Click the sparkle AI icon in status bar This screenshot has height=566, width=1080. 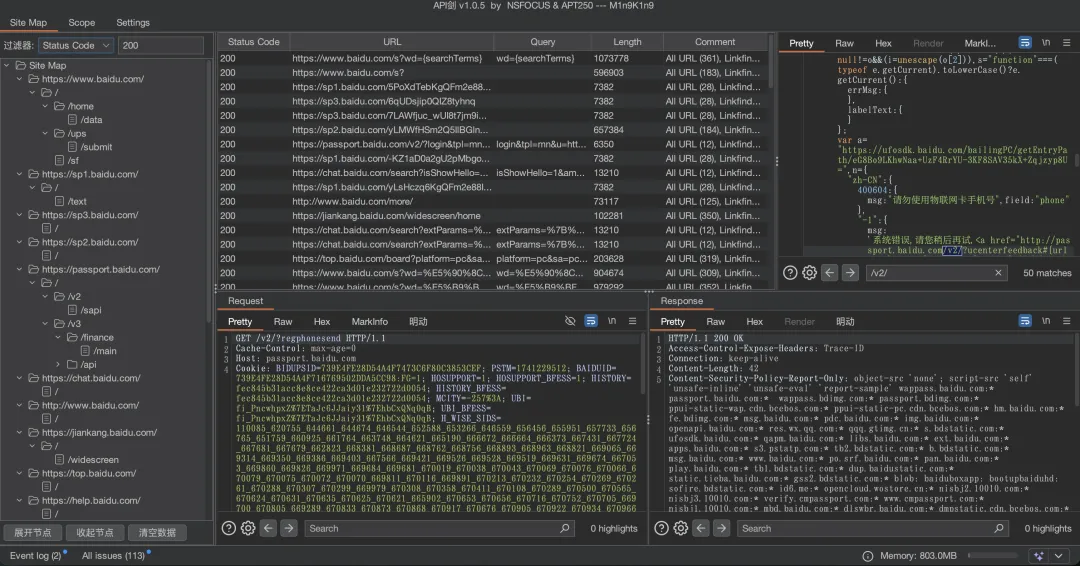pos(1039,556)
